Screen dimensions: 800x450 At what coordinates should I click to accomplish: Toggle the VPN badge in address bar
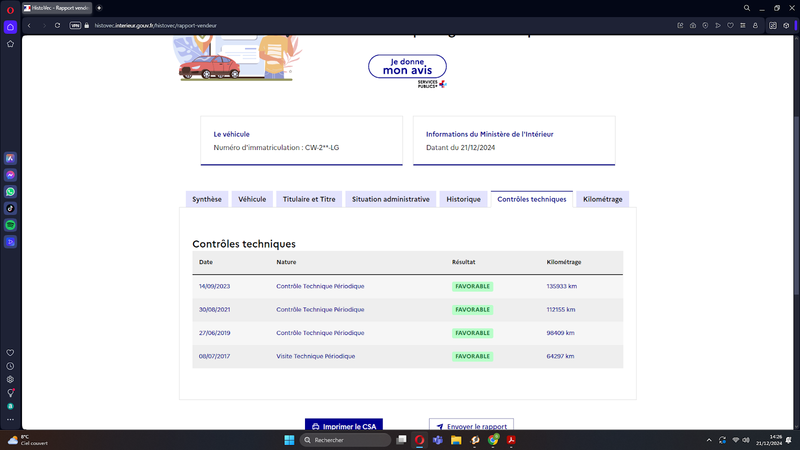[x=75, y=26]
